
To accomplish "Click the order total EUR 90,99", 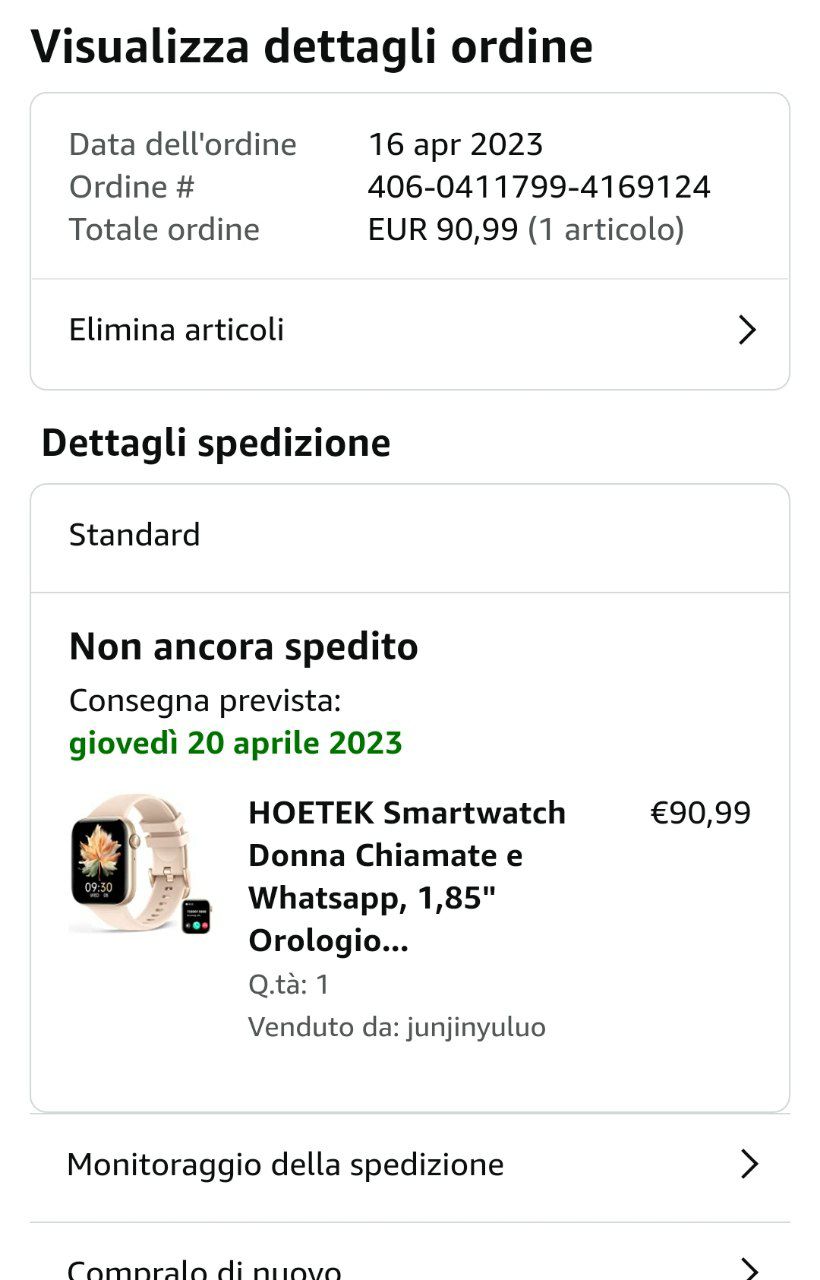I will pos(443,230).
